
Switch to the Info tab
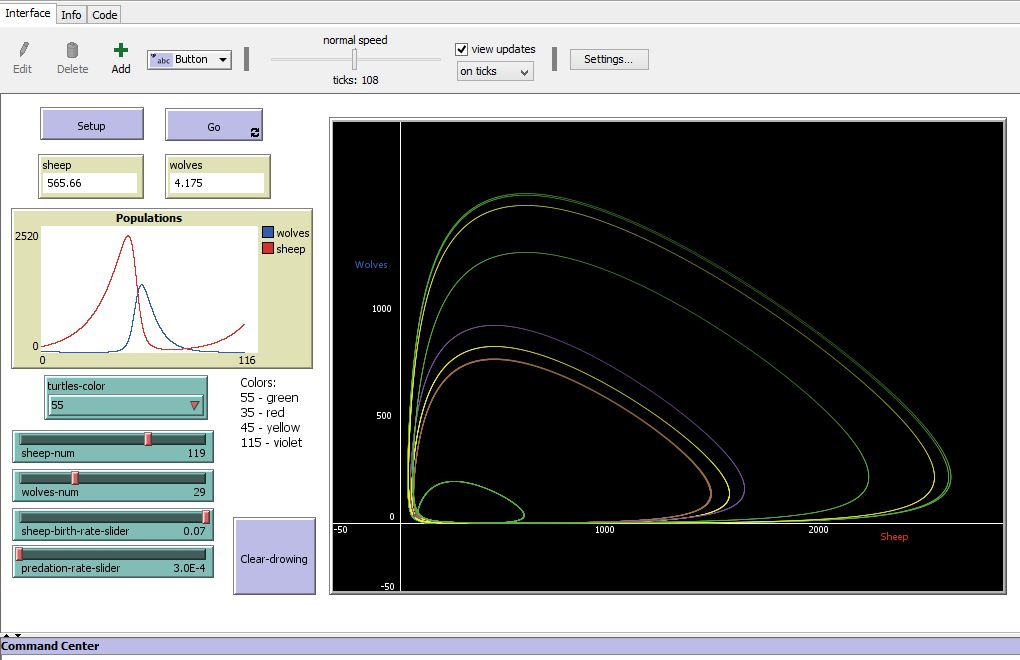(x=71, y=14)
